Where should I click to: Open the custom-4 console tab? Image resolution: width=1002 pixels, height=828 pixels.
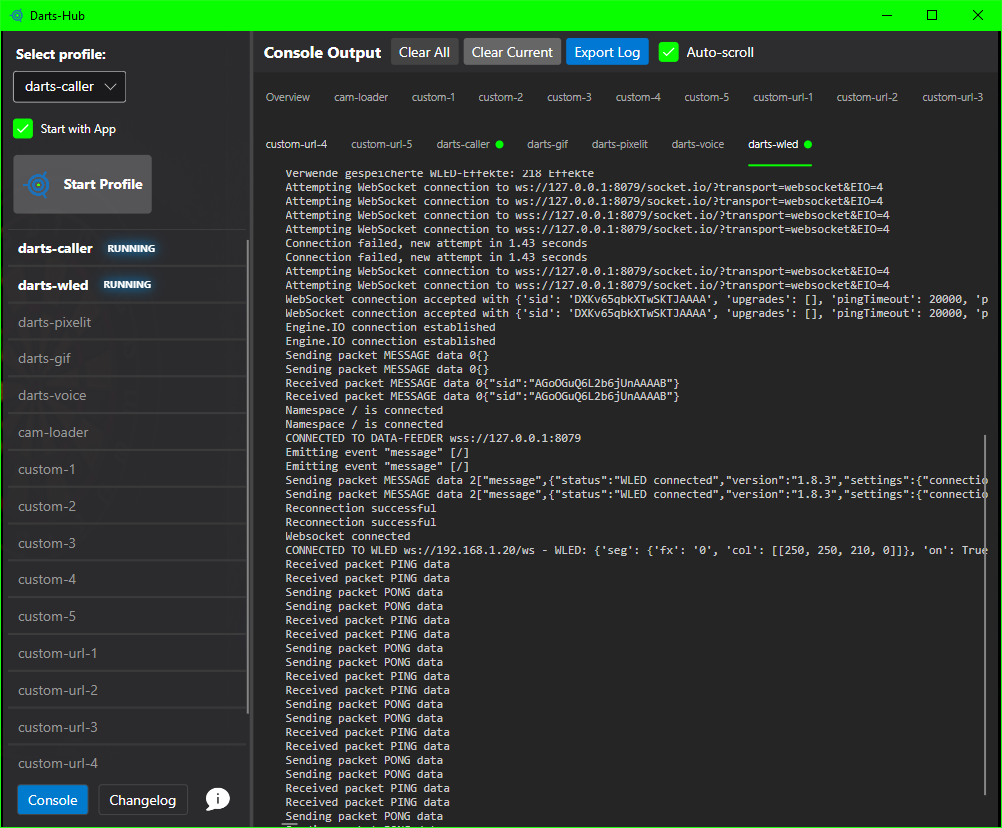tap(638, 97)
